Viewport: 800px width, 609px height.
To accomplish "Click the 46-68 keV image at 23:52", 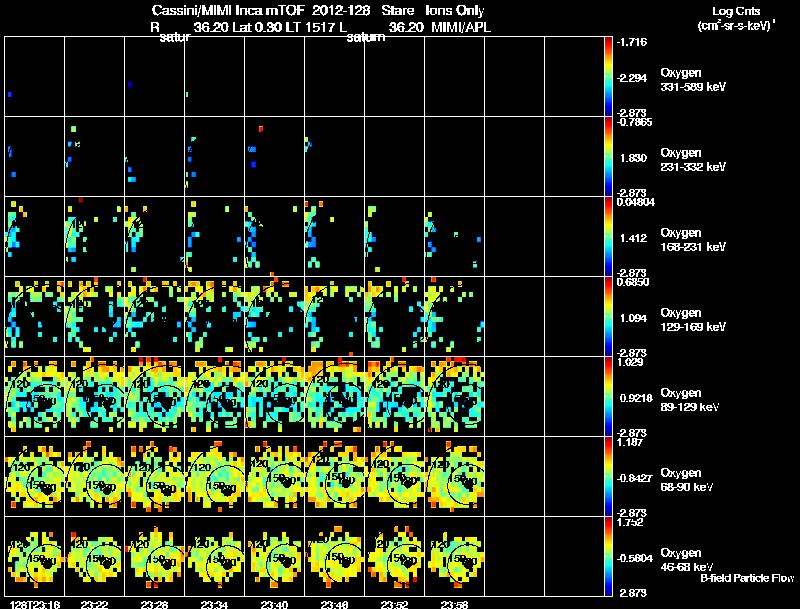I will pyautogui.click(x=394, y=556).
